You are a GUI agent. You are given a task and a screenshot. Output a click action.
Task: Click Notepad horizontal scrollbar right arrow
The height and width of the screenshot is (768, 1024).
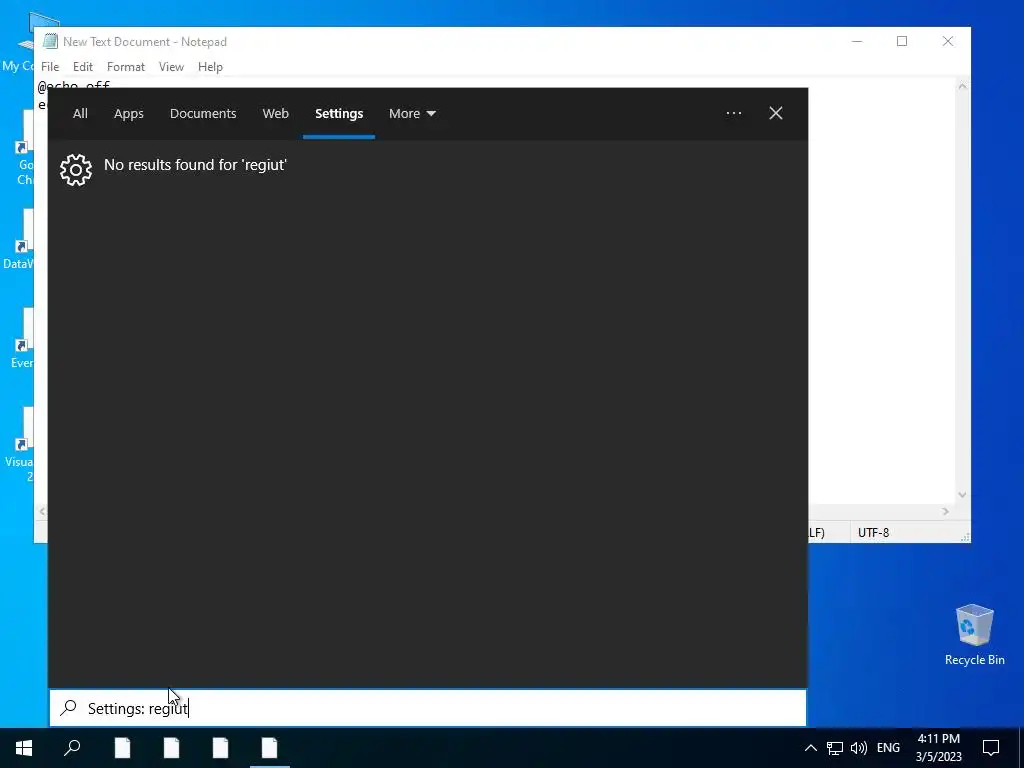[x=946, y=511]
